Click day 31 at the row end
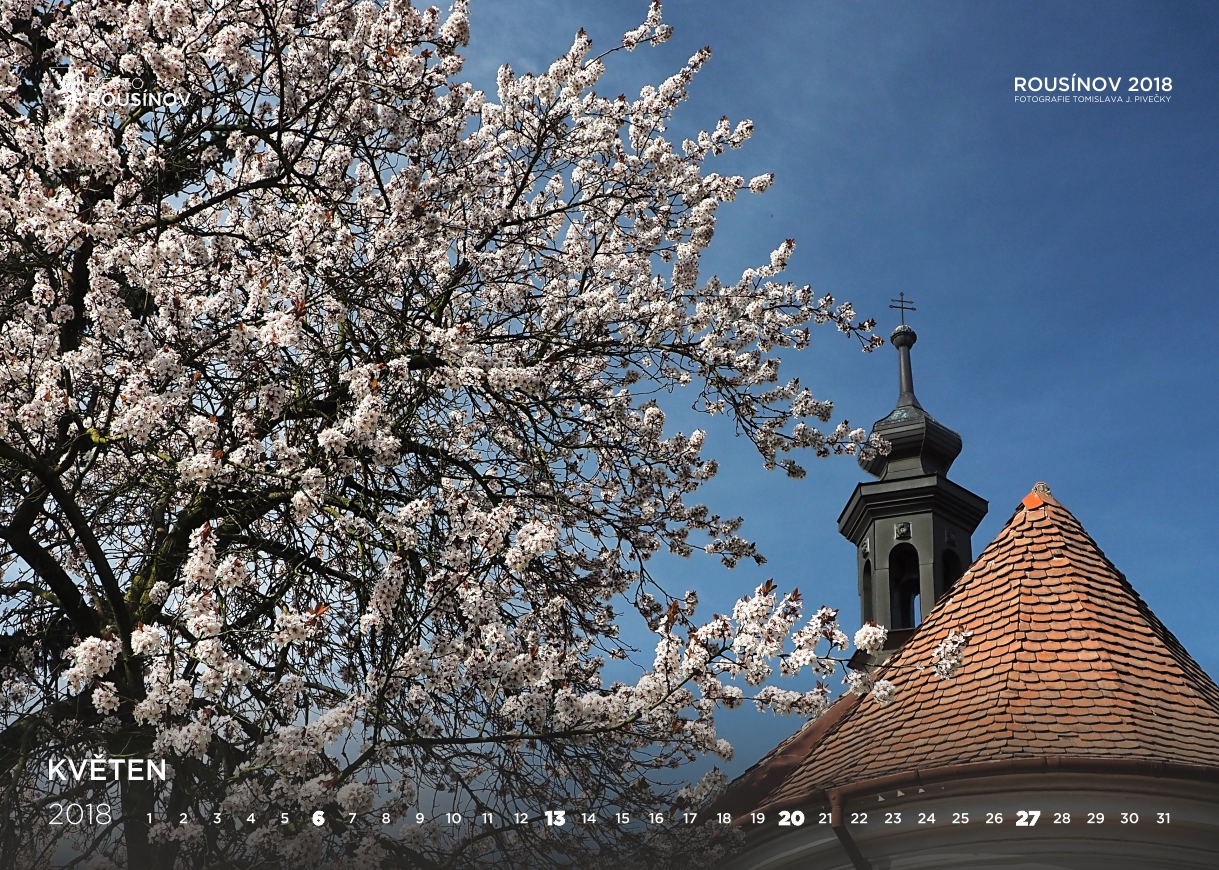 (x=1163, y=818)
